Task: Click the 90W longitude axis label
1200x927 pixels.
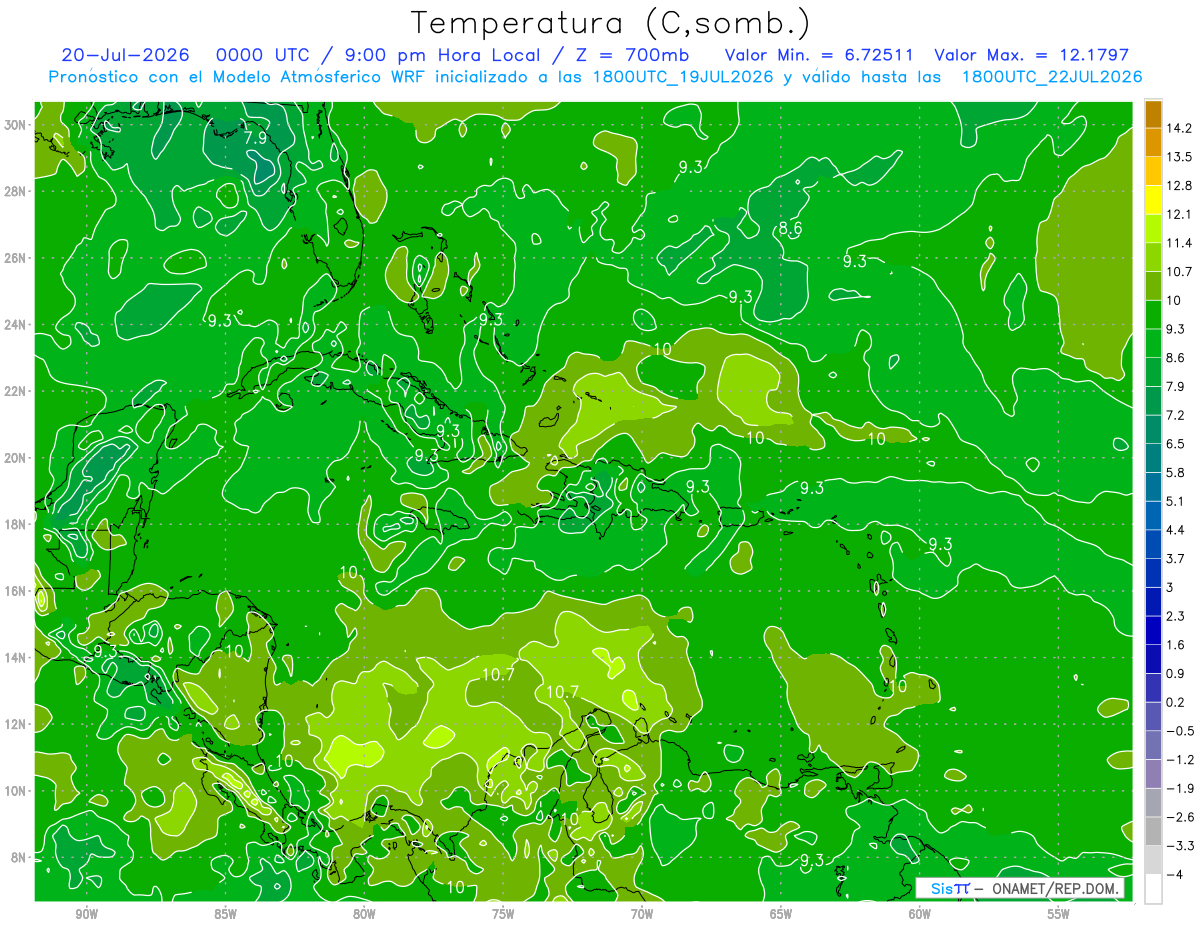Action: (x=86, y=914)
